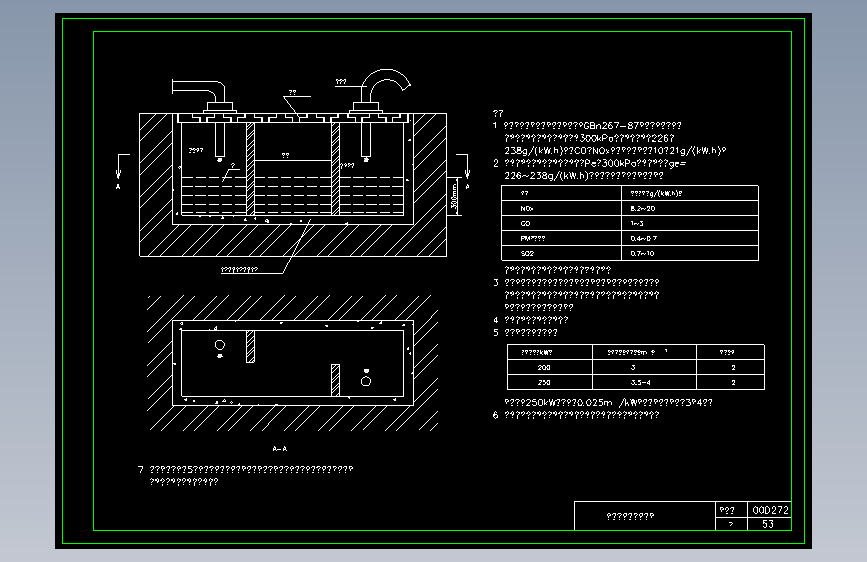Click the 8.2~20 value cell
Screen dimensions: 867x562
[690, 209]
